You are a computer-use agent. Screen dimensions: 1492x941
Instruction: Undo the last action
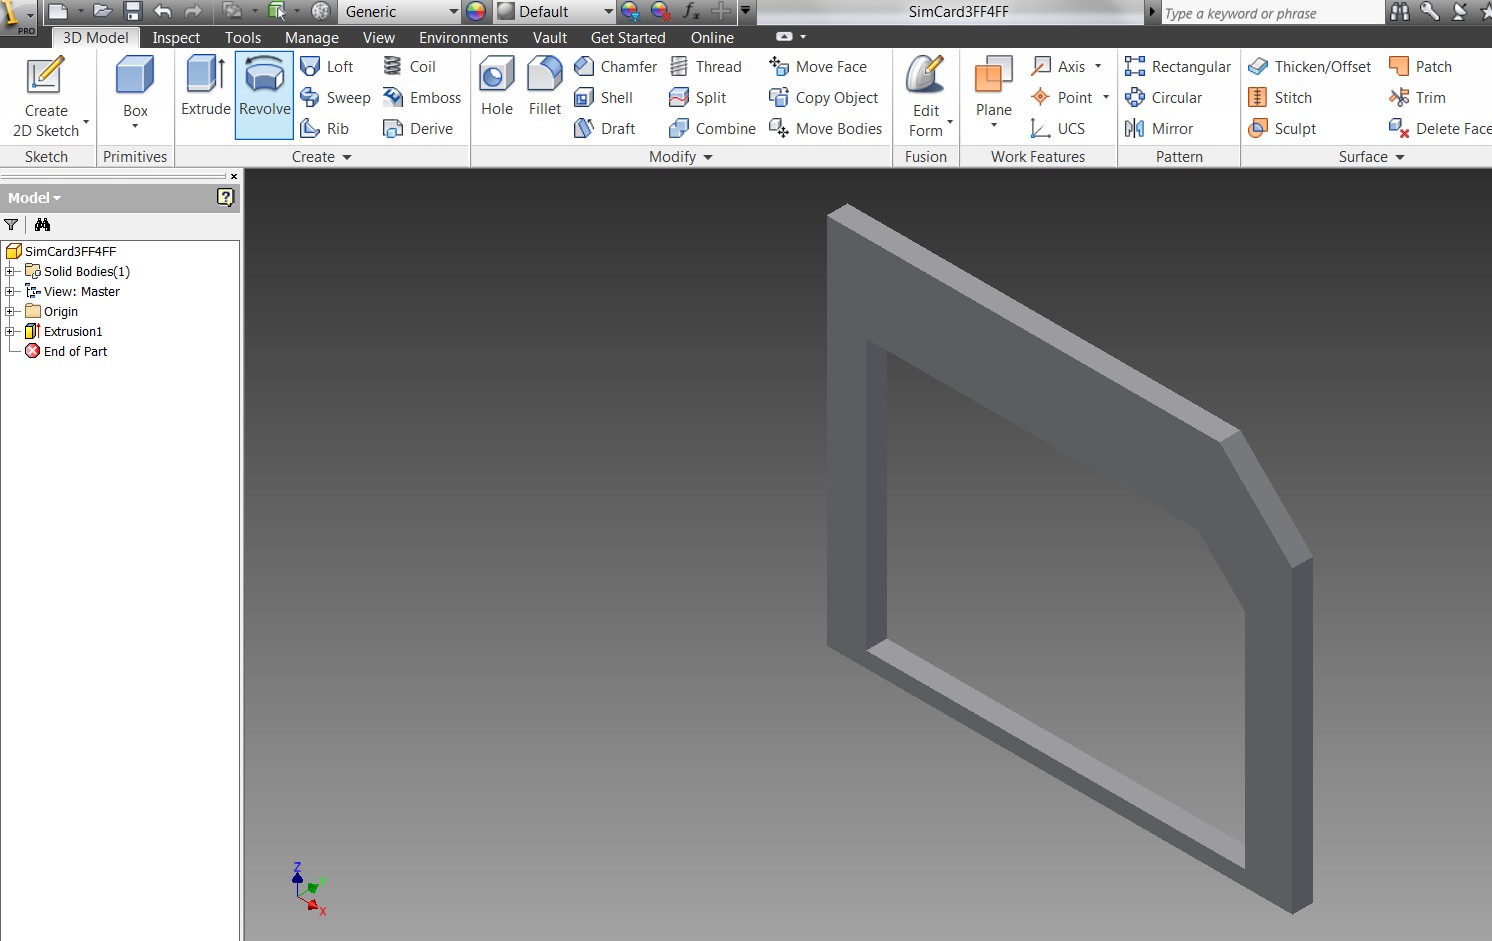(x=163, y=12)
